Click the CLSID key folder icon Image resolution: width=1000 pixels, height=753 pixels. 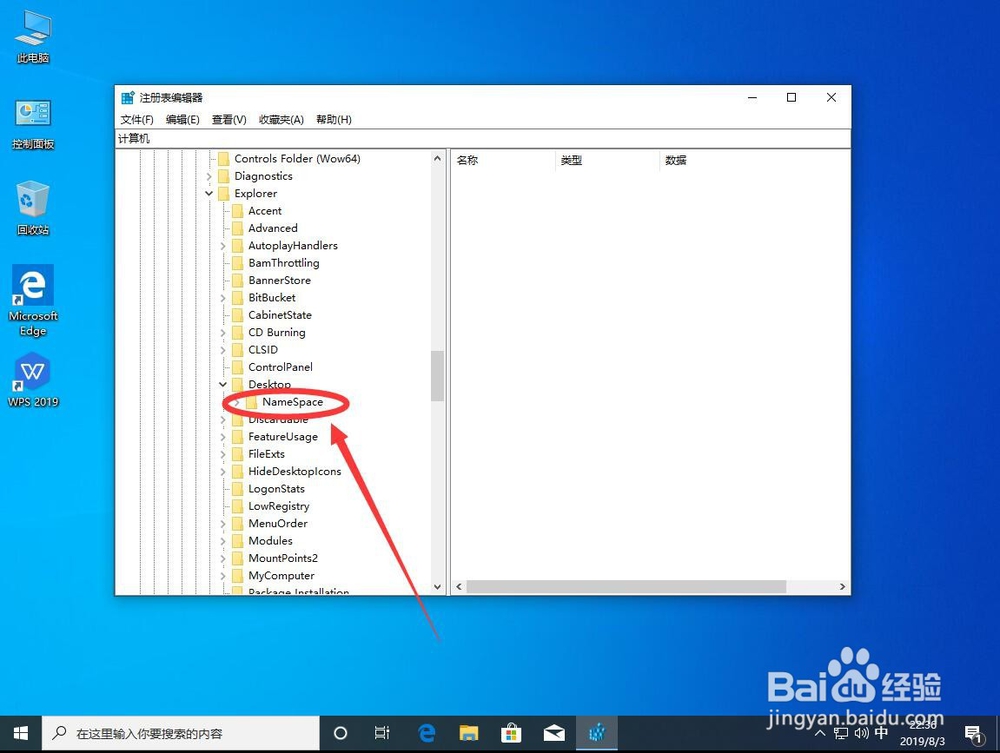[x=237, y=349]
